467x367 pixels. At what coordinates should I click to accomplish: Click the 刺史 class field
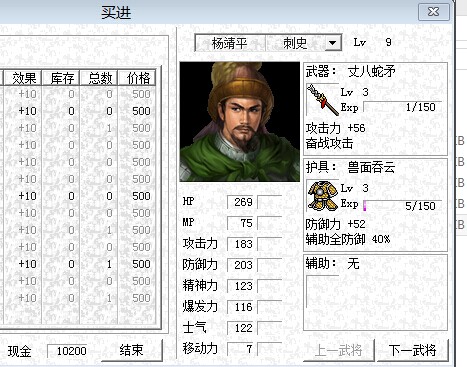tap(295, 43)
